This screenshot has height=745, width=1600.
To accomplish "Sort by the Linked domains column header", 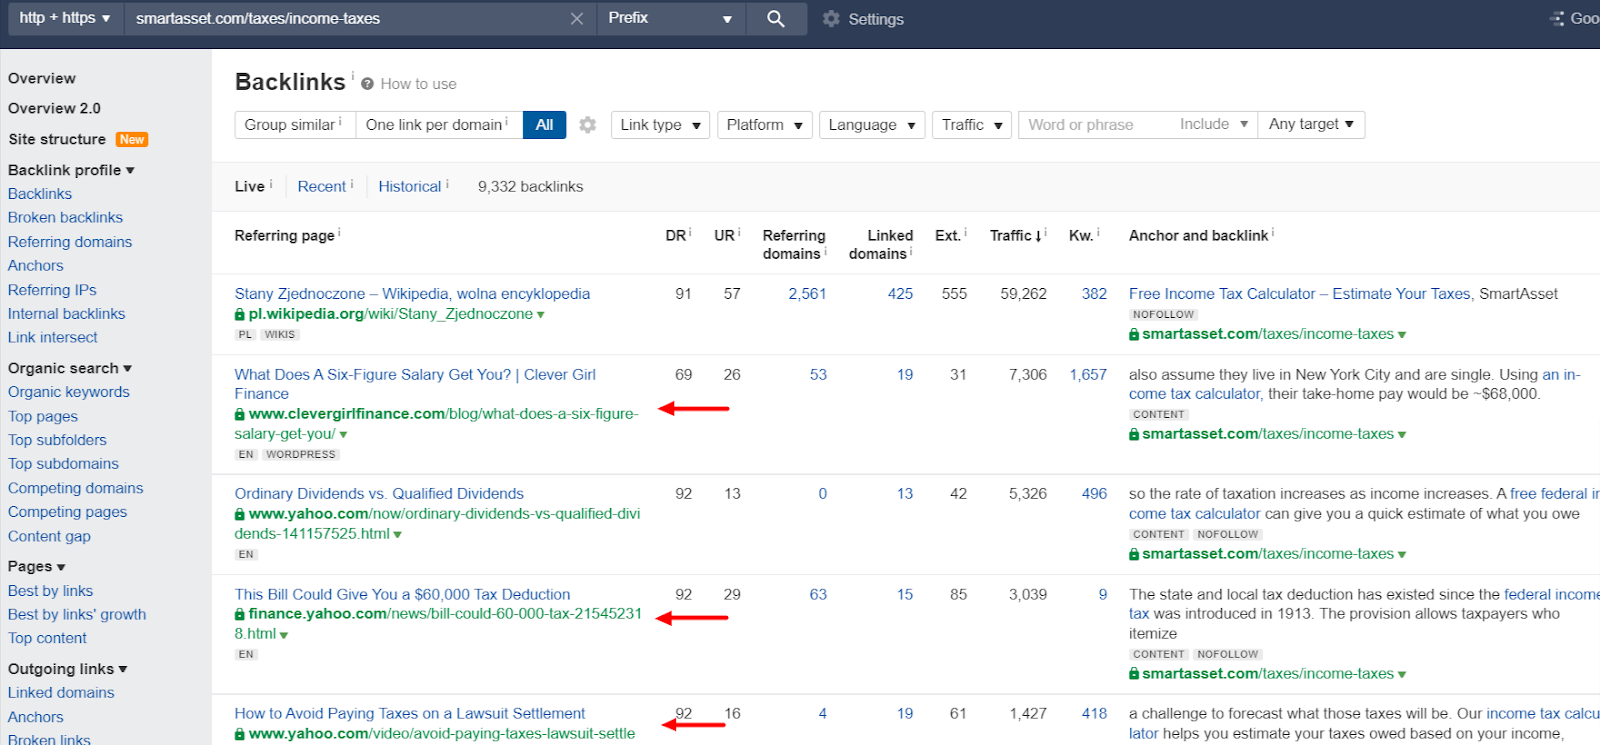I will coord(881,244).
